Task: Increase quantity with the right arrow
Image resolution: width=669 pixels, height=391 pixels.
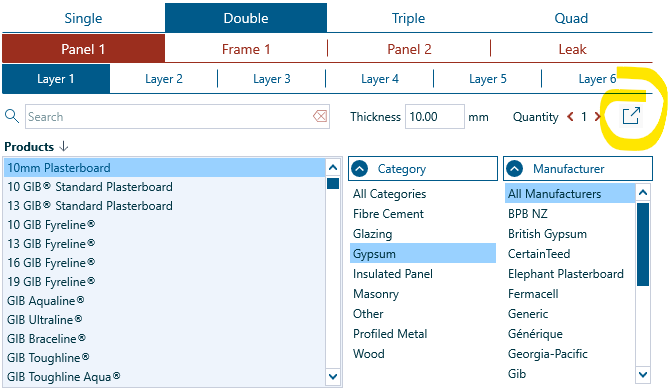Action: pos(597,116)
